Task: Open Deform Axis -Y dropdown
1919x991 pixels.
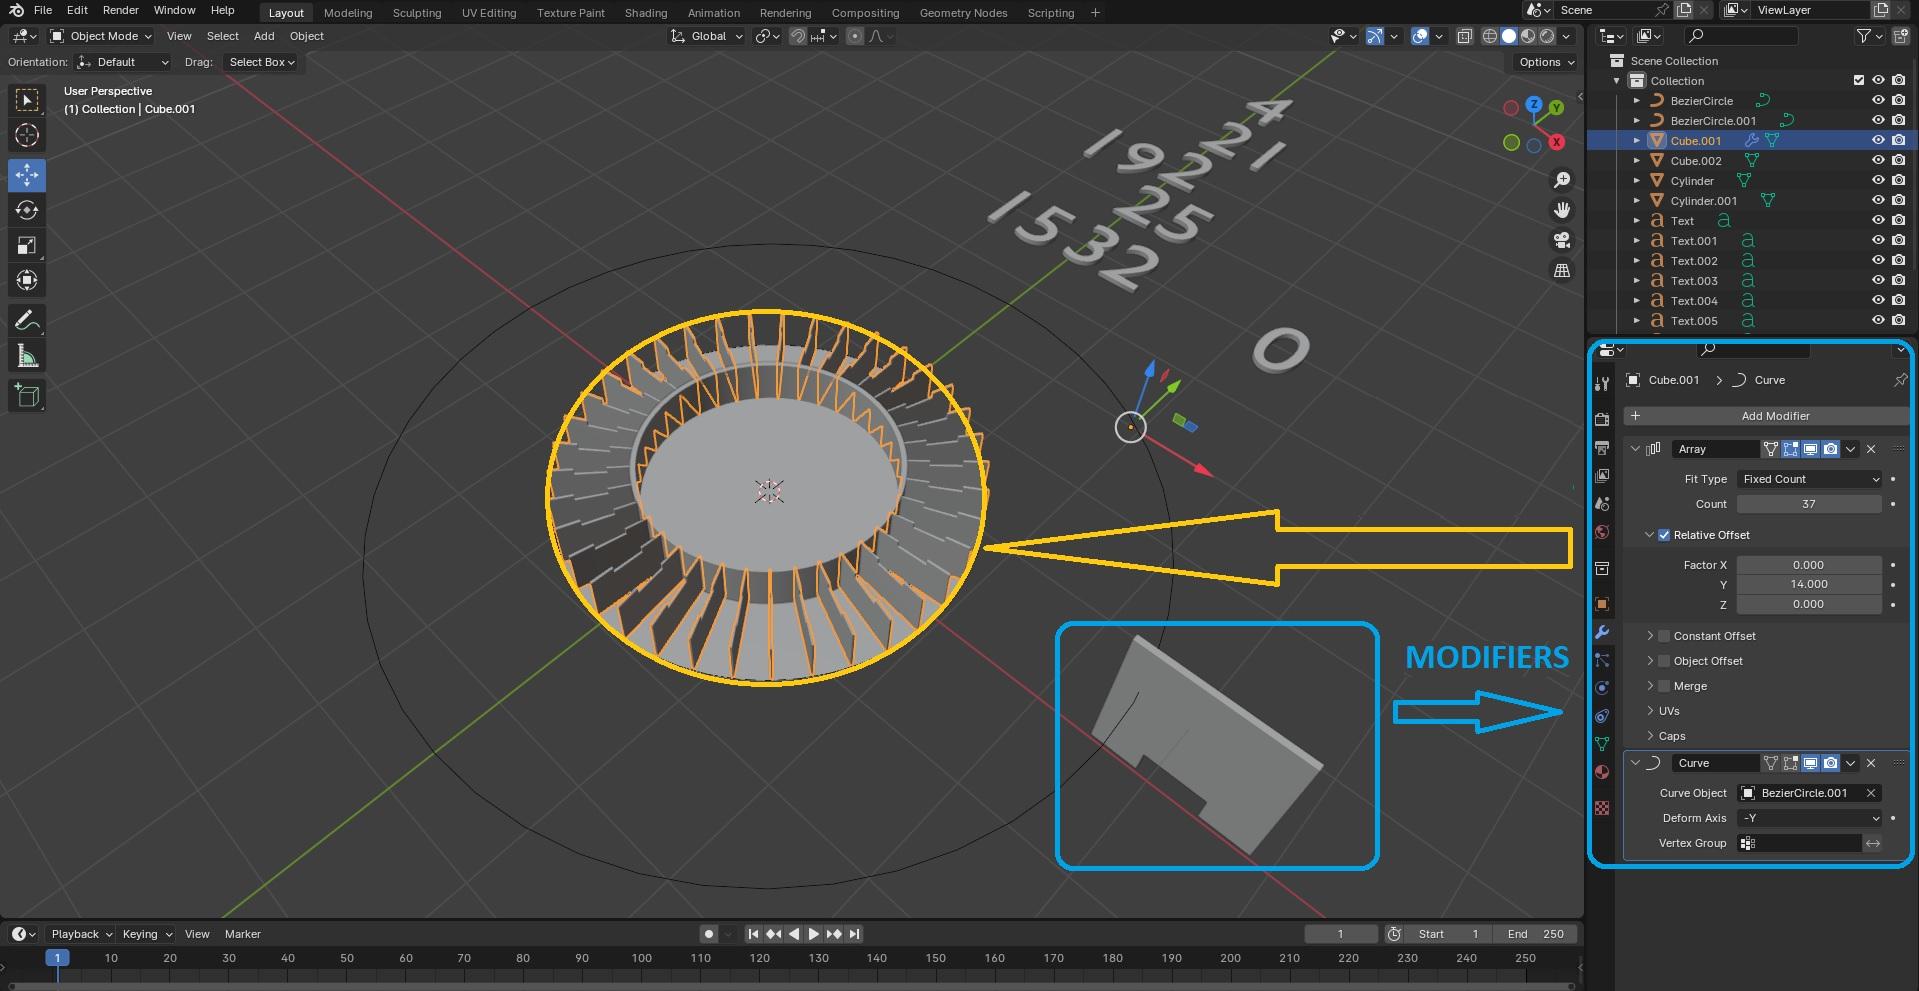Action: pyautogui.click(x=1809, y=818)
